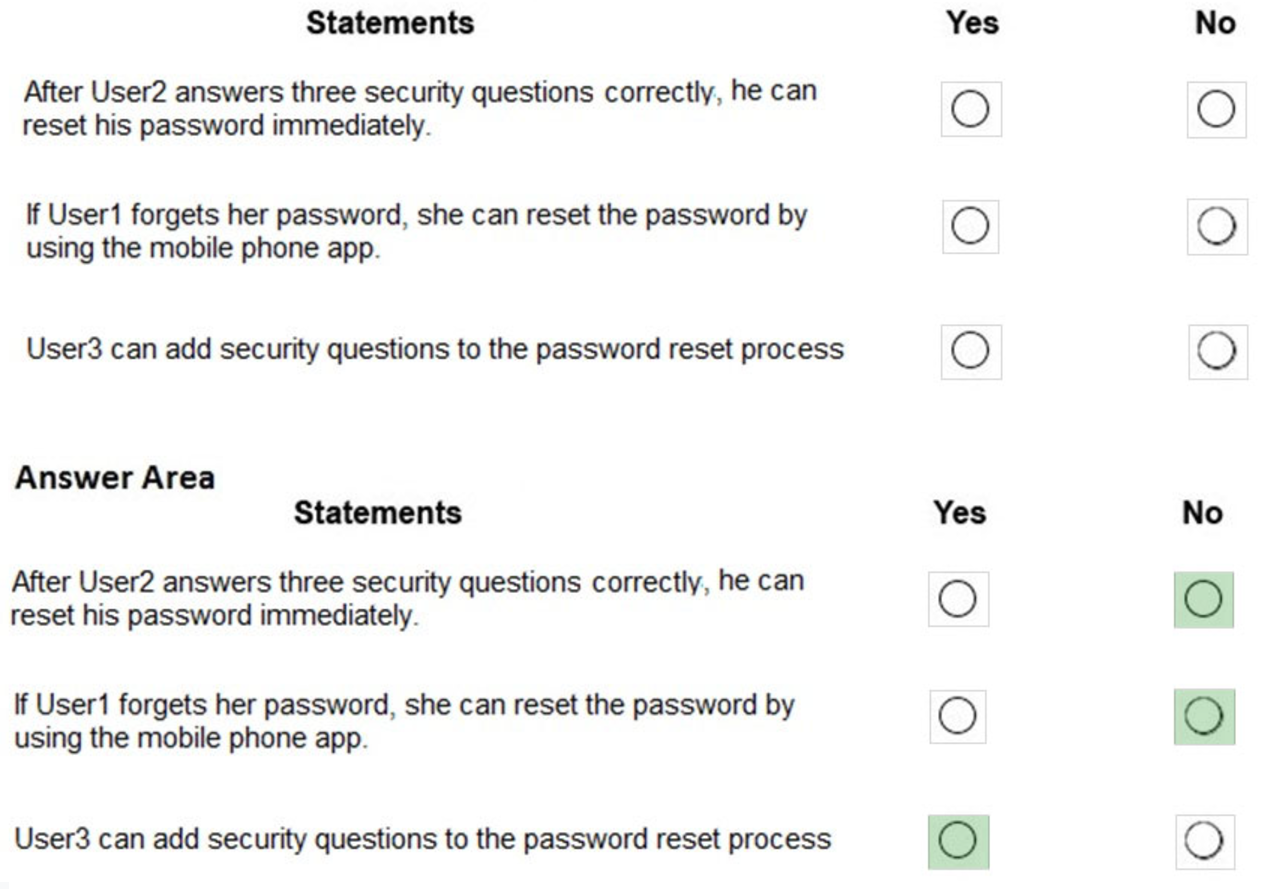The width and height of the screenshot is (1262, 889).
Task: Click the top No column header
Action: click(x=1217, y=22)
